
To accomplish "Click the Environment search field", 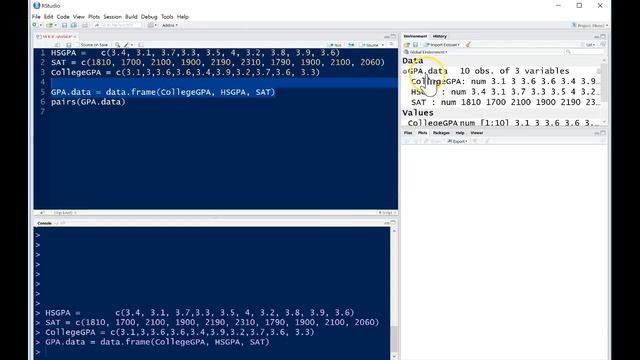I will pyautogui.click(x=584, y=52).
